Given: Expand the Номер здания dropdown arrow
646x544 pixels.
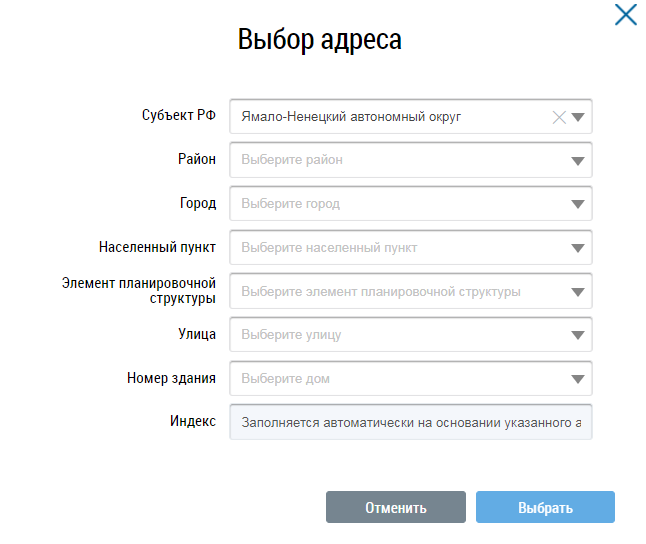Looking at the screenshot, I should [x=578, y=379].
